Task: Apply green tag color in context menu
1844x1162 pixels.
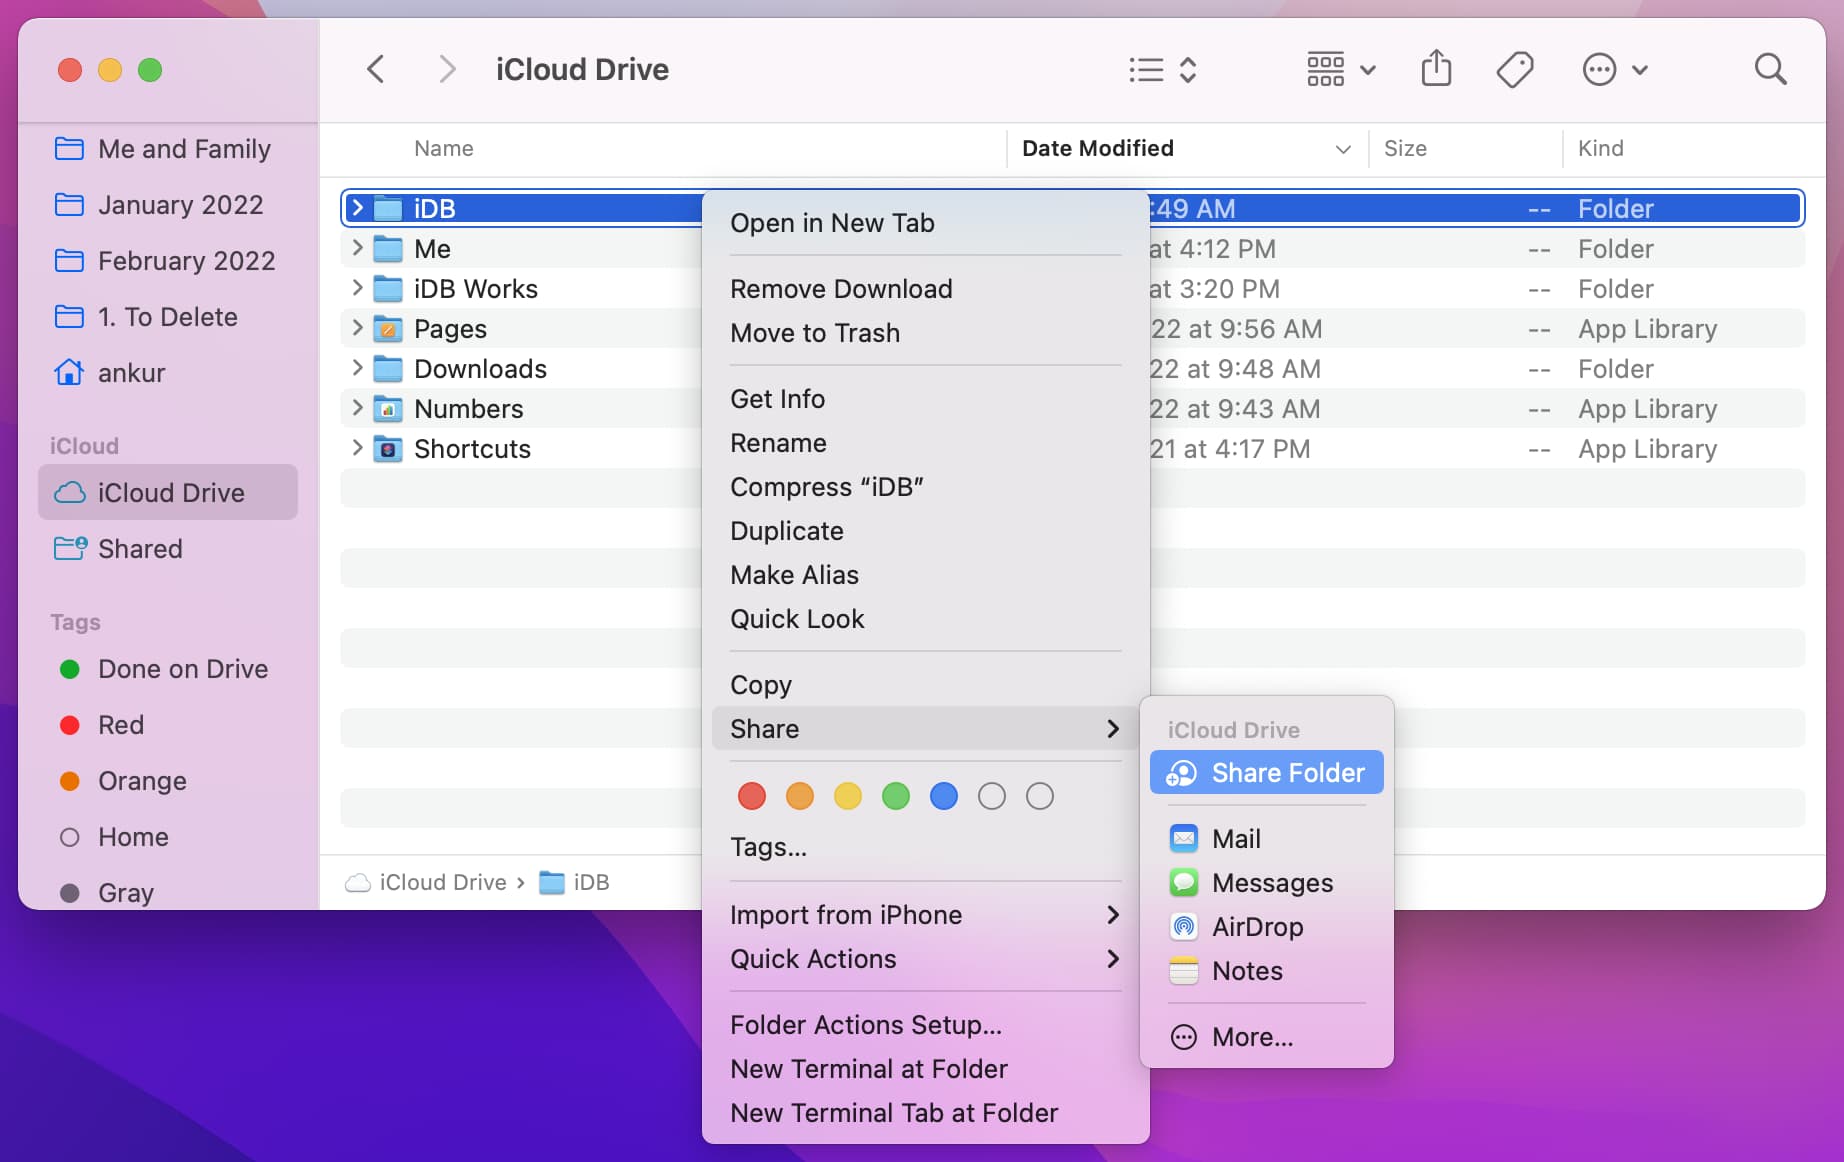Action: pos(896,796)
